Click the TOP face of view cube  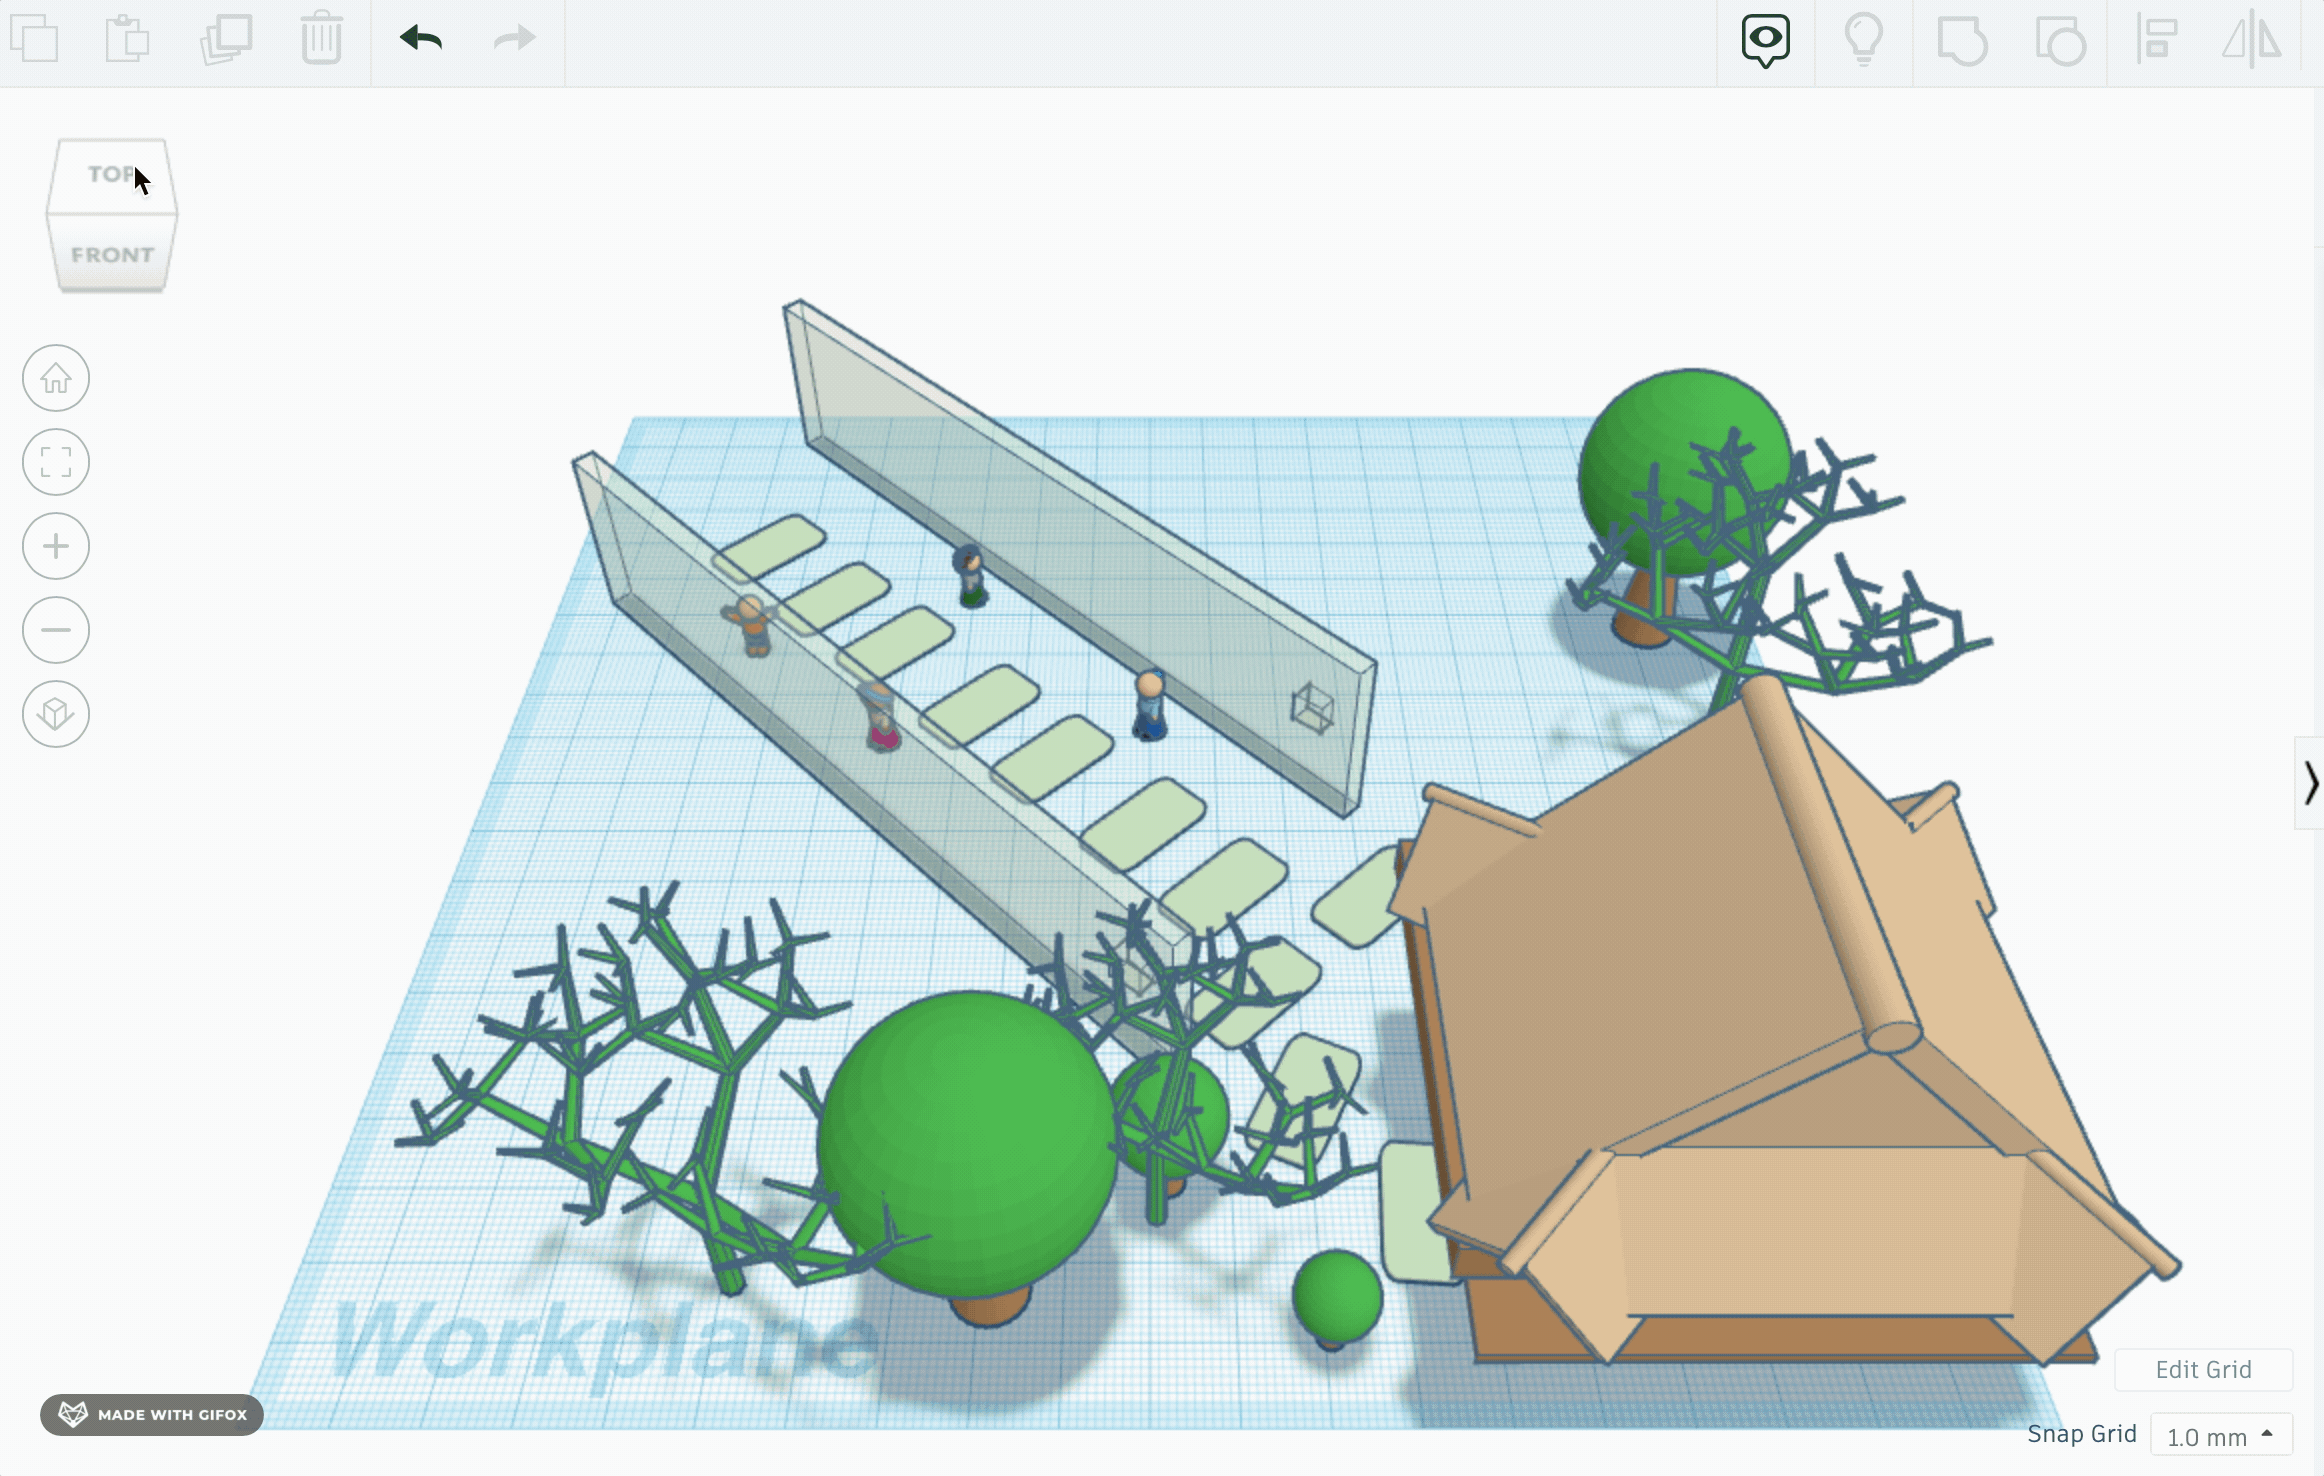(x=112, y=175)
